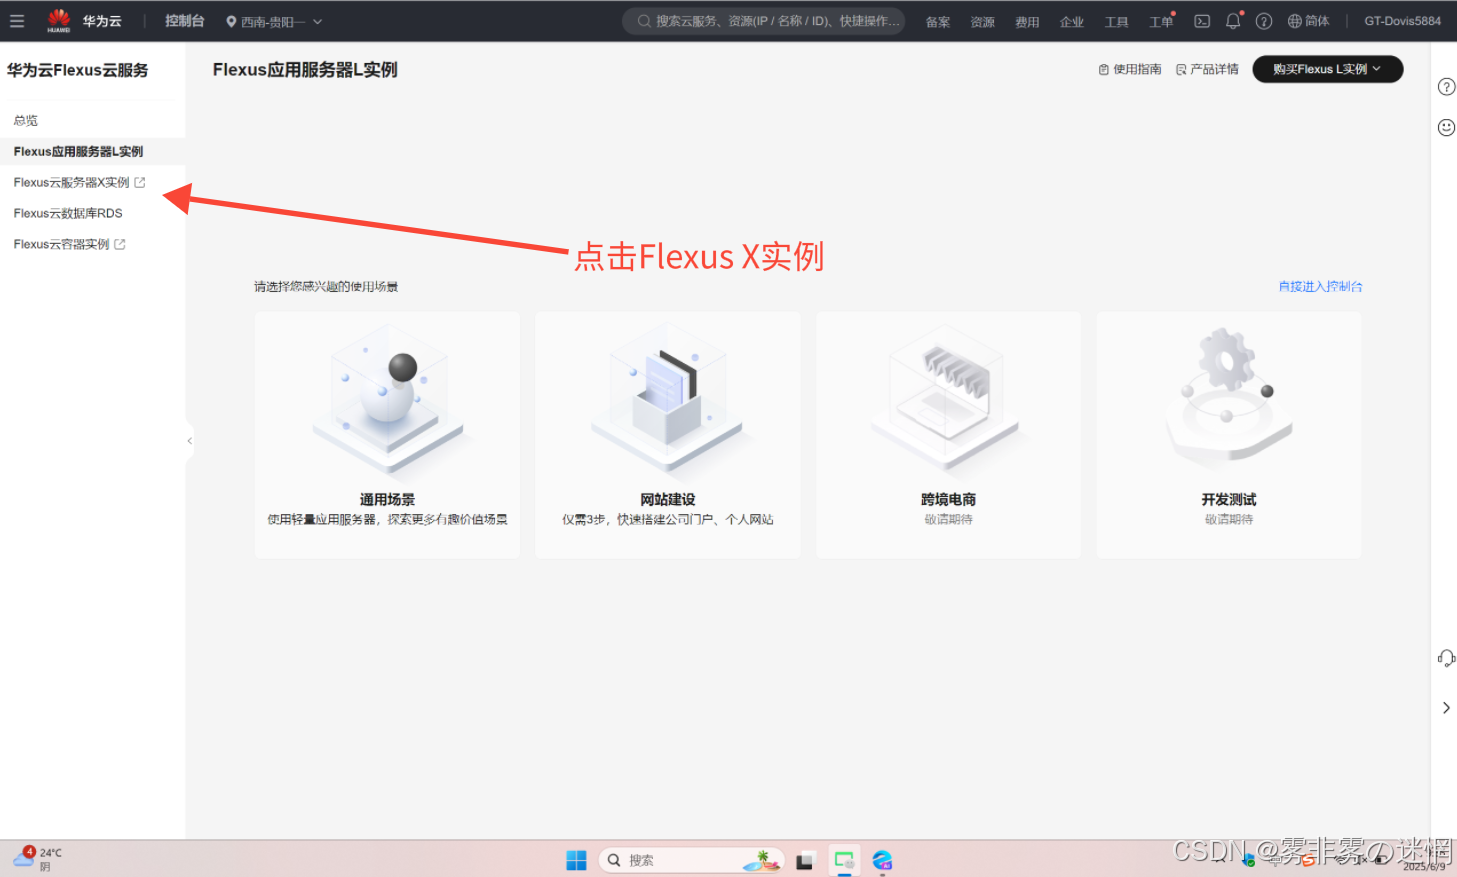Expand the 西南-贵阳一 region selector
1457x877 pixels.
click(274, 22)
